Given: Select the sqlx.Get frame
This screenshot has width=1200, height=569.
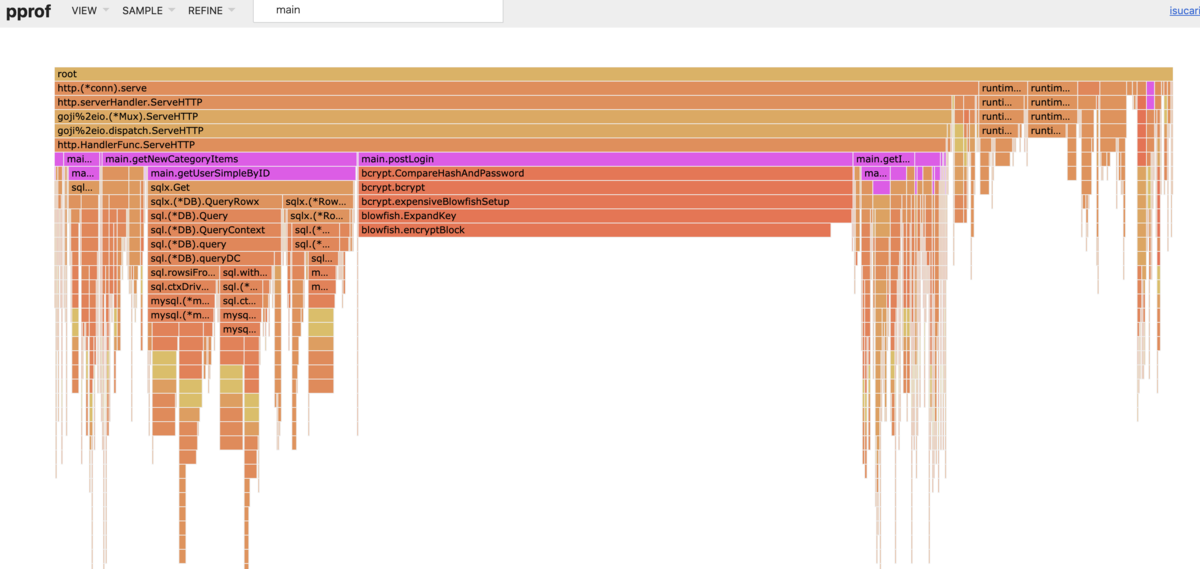Looking at the screenshot, I should (x=250, y=187).
